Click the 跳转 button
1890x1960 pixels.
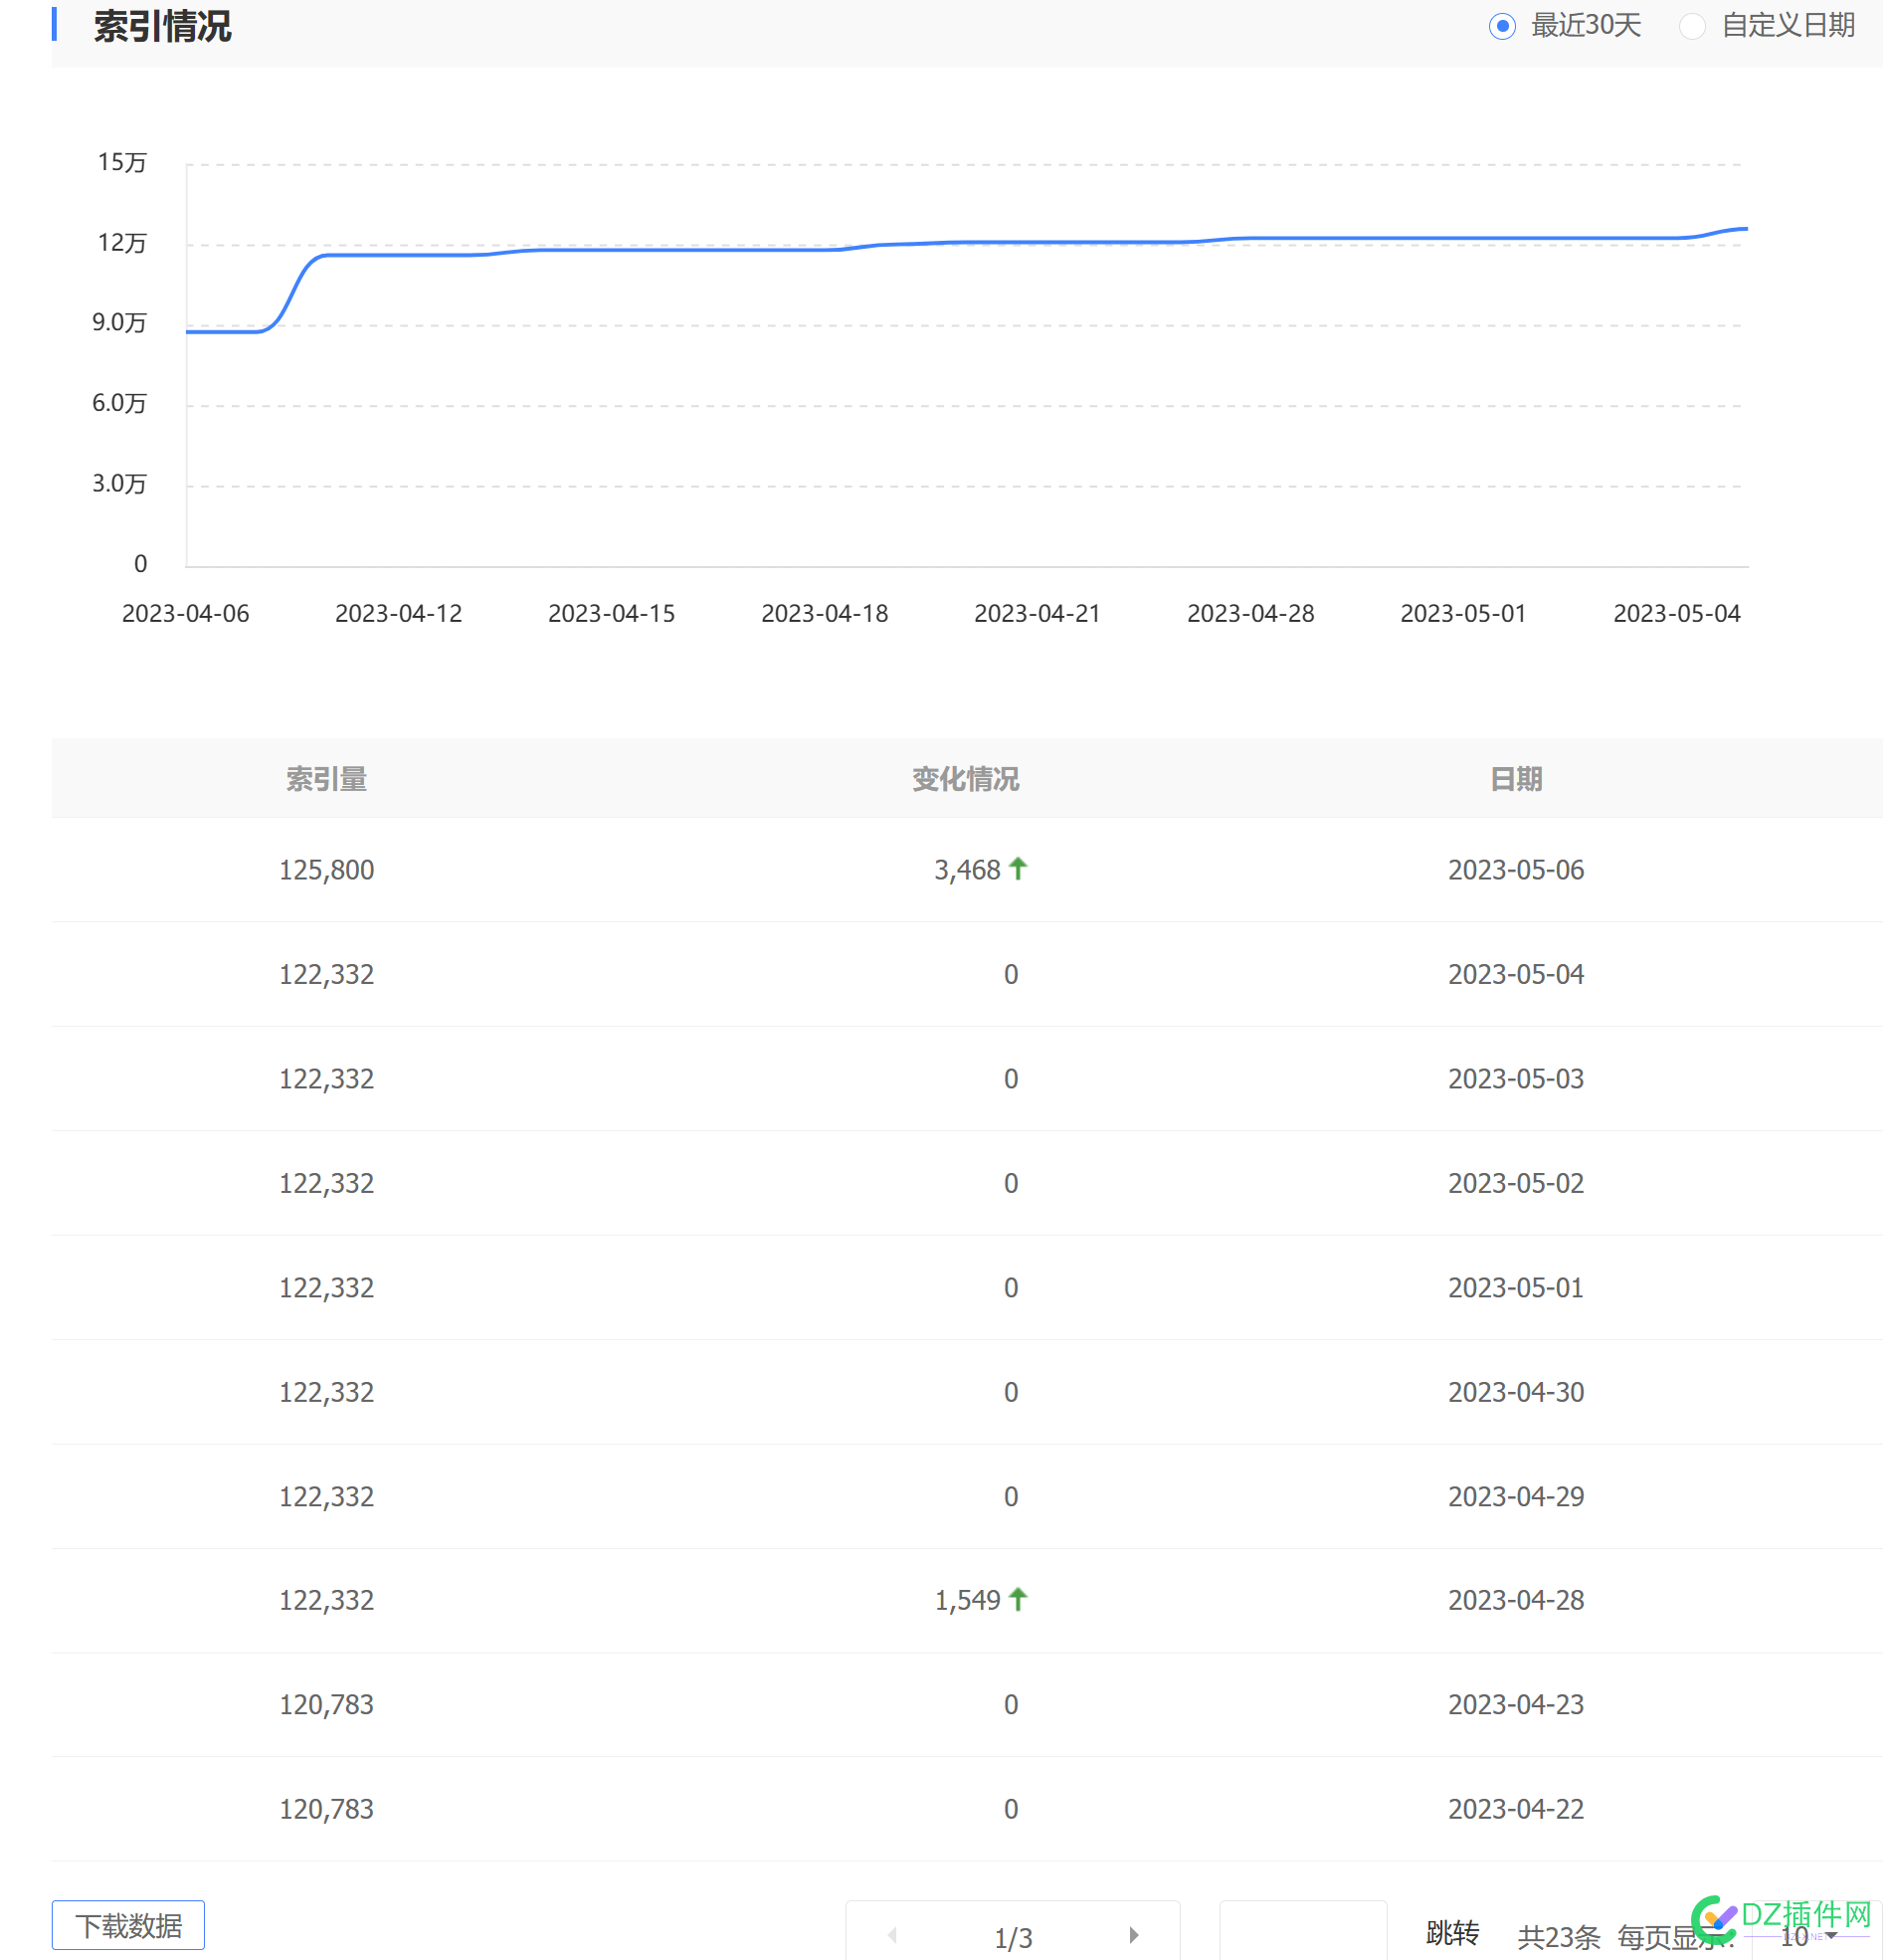[1452, 1933]
